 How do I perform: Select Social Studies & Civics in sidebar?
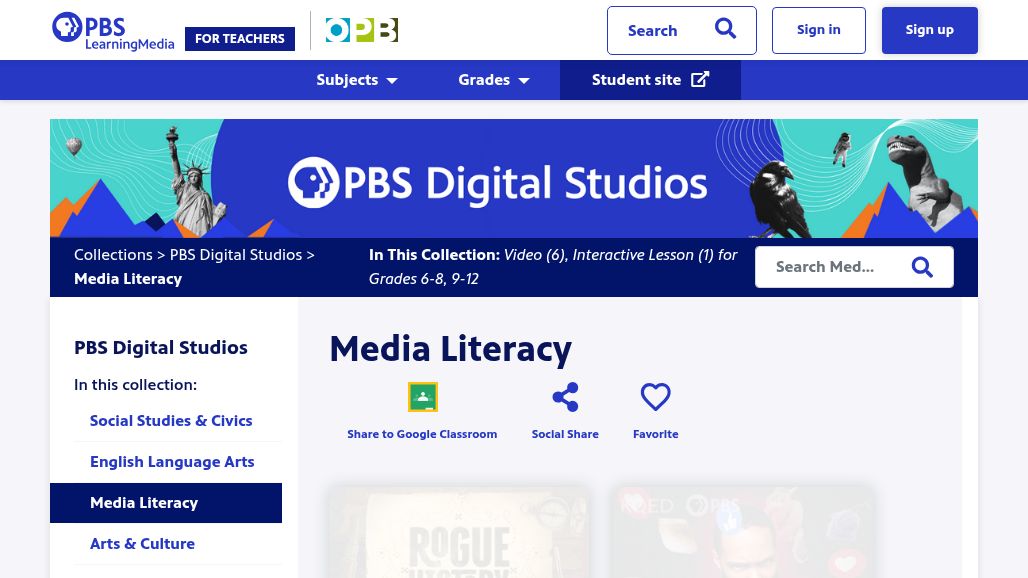[171, 421]
